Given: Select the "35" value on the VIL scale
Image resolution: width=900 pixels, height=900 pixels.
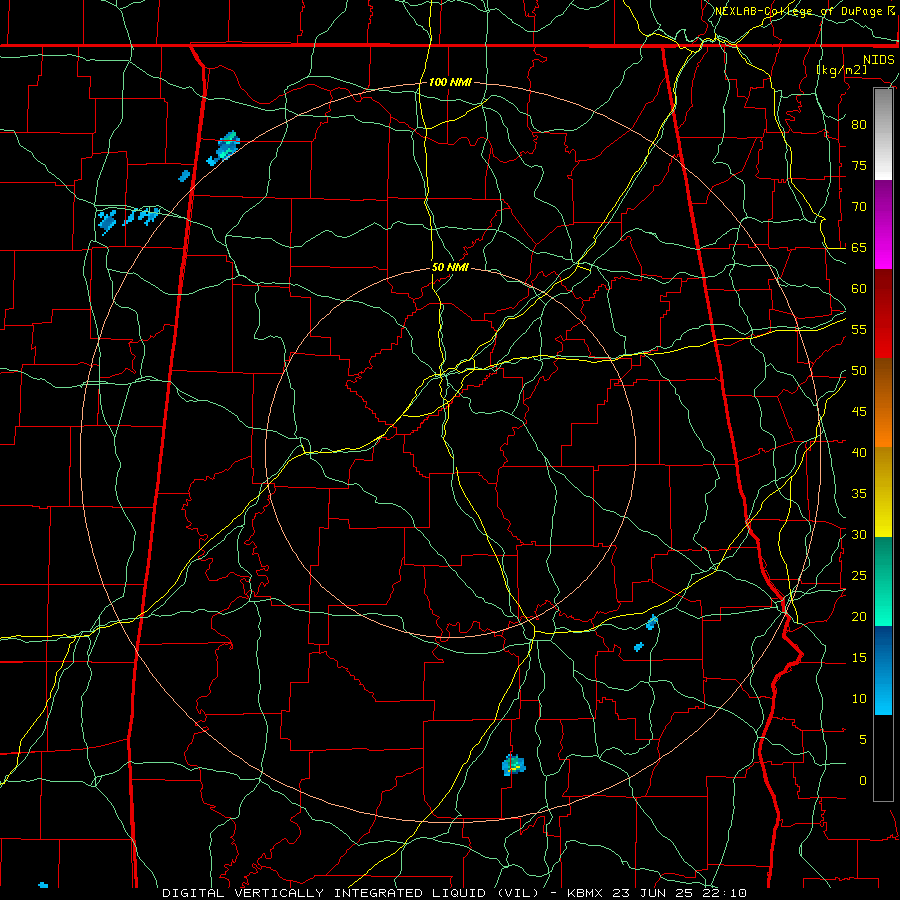Looking at the screenshot, I should pos(859,494).
